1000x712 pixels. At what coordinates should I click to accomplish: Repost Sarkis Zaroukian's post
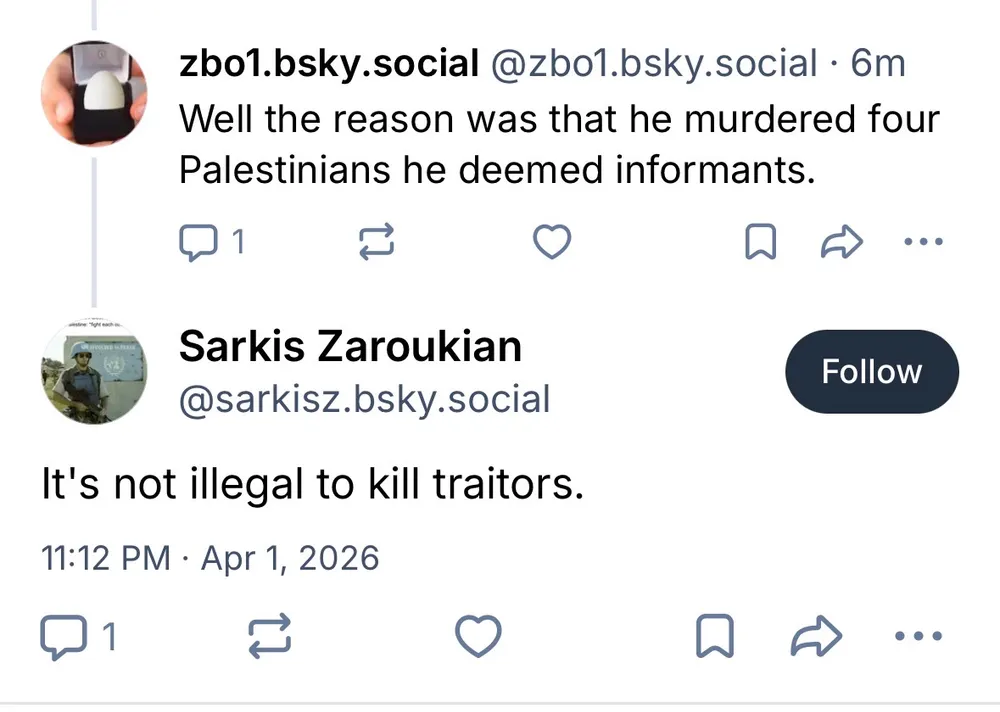point(271,636)
